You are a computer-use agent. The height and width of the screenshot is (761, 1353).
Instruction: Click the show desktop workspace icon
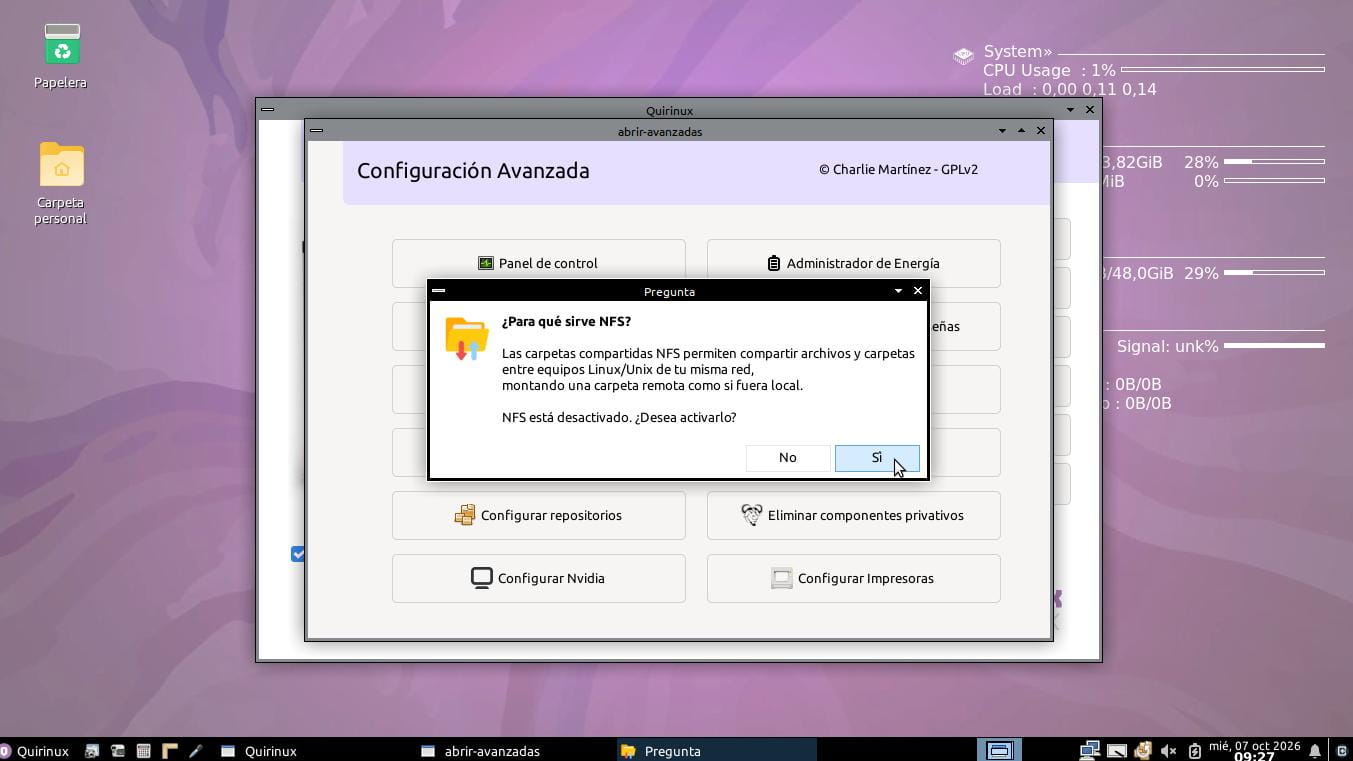[x=999, y=751]
